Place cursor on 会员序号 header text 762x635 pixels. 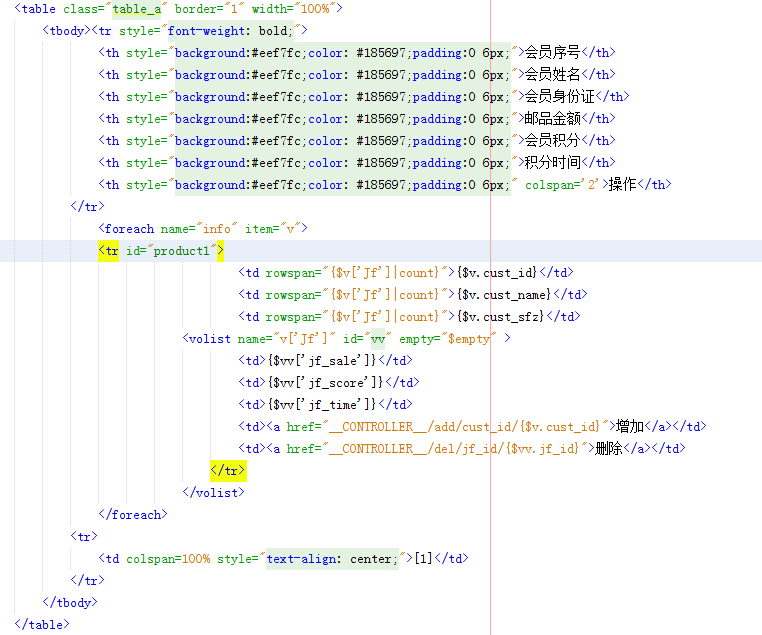coord(552,53)
